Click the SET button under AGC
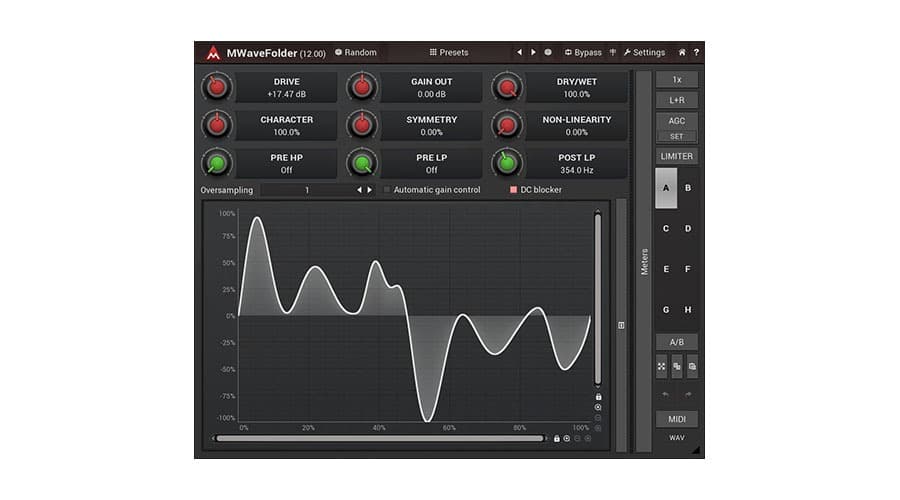 click(677, 137)
